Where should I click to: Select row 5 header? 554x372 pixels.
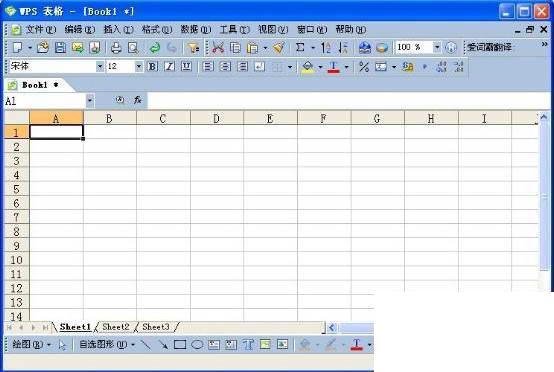coord(16,189)
